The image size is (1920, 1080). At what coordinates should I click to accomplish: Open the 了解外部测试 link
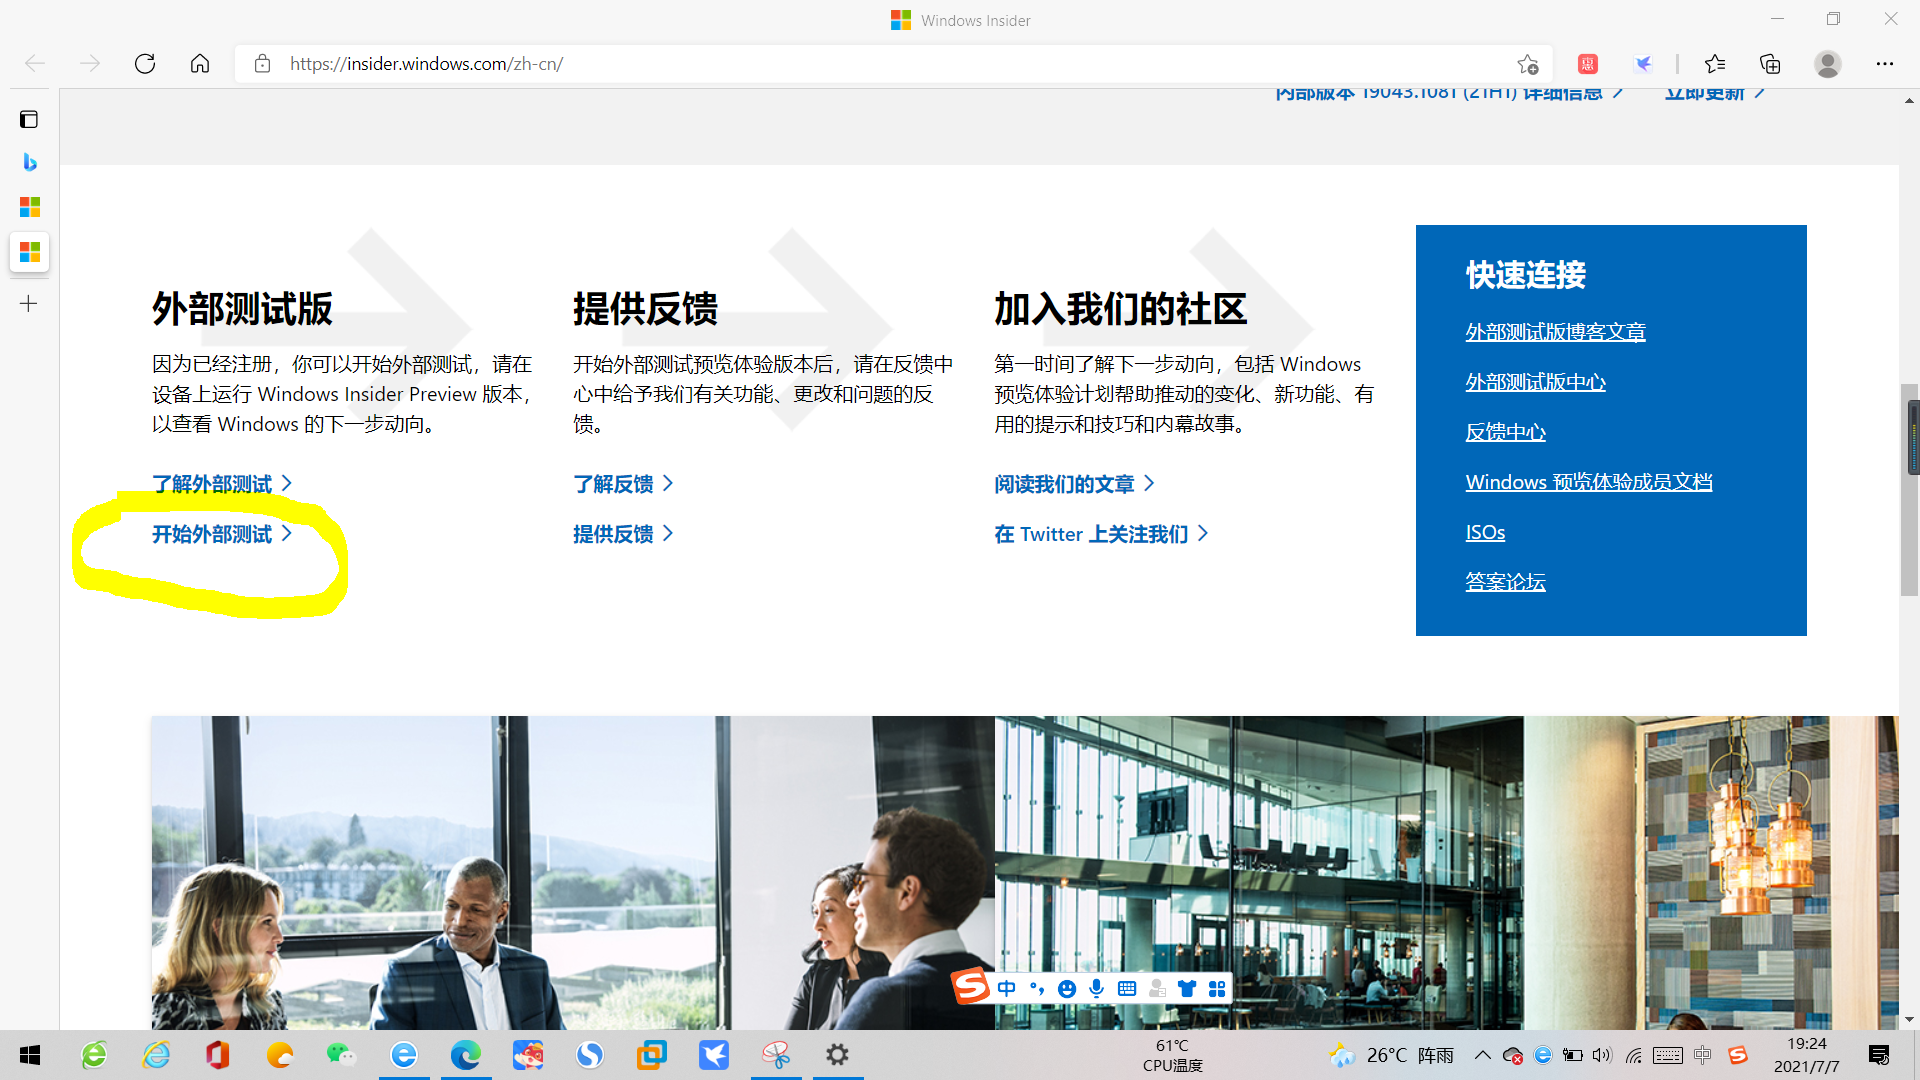click(222, 484)
